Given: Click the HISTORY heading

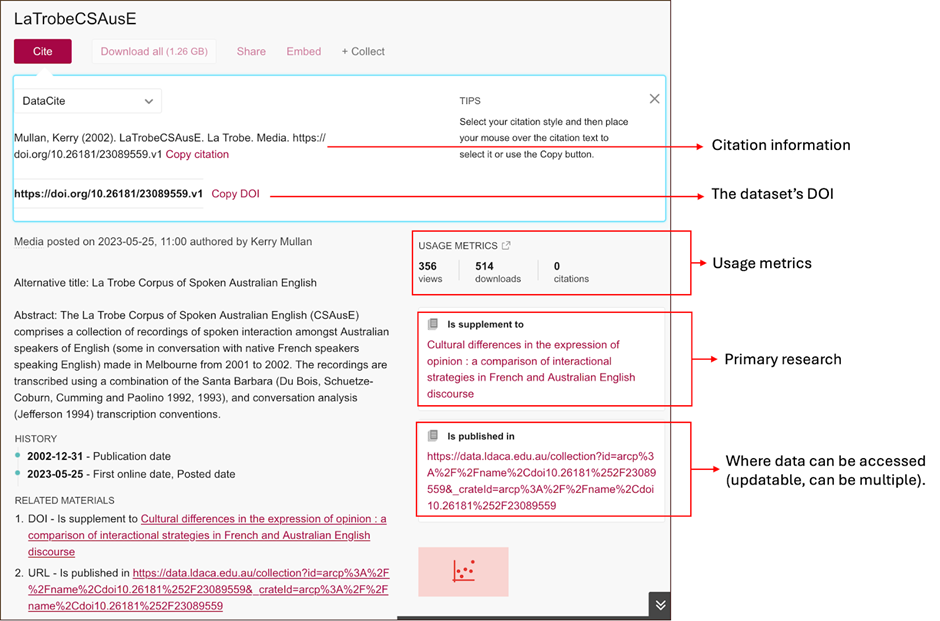Looking at the screenshot, I should click(x=36, y=439).
